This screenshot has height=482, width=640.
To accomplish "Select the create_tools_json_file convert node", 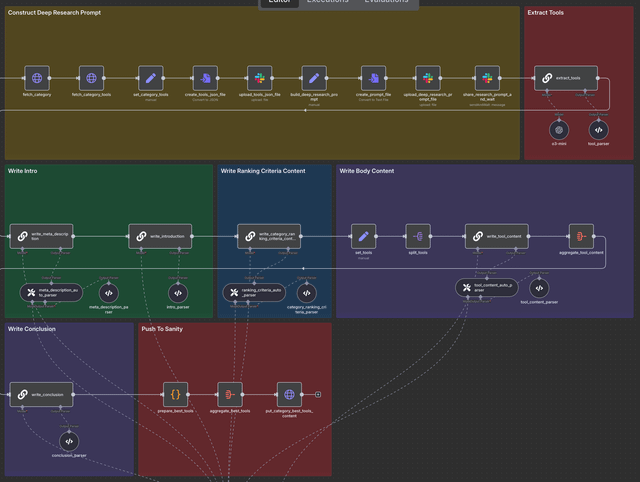I will 205,78.
